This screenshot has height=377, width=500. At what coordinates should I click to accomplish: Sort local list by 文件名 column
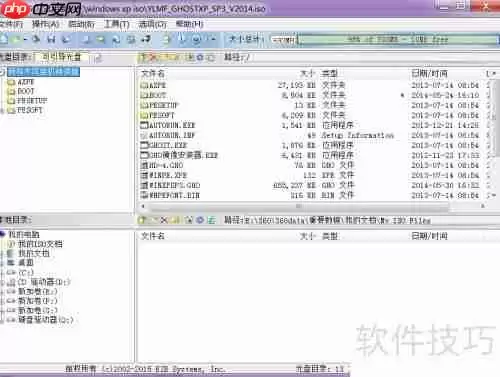[x=153, y=236]
